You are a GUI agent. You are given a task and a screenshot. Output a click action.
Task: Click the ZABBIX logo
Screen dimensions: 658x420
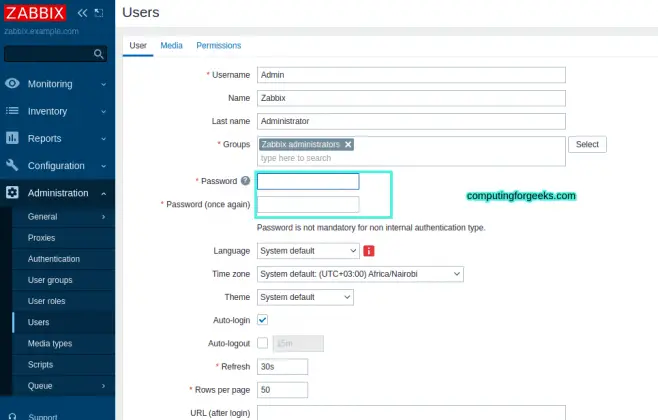(34, 13)
